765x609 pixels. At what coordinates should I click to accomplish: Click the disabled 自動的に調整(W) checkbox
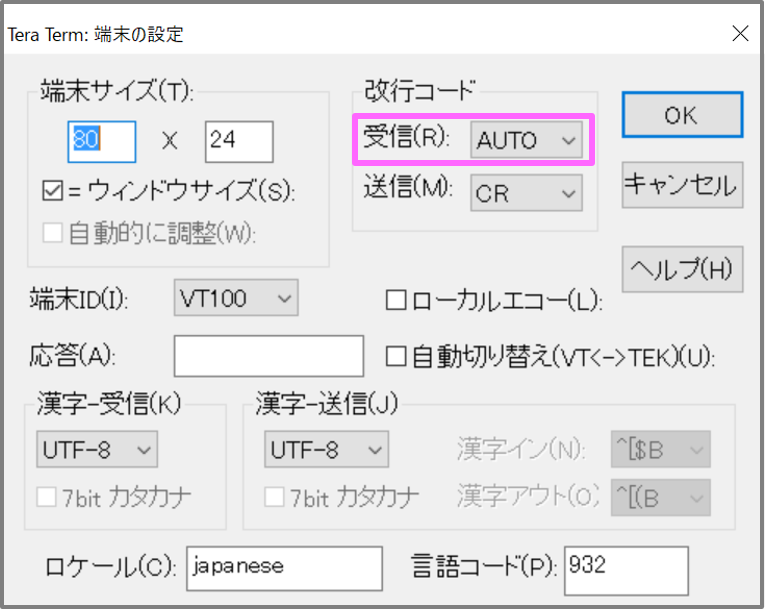tap(53, 233)
